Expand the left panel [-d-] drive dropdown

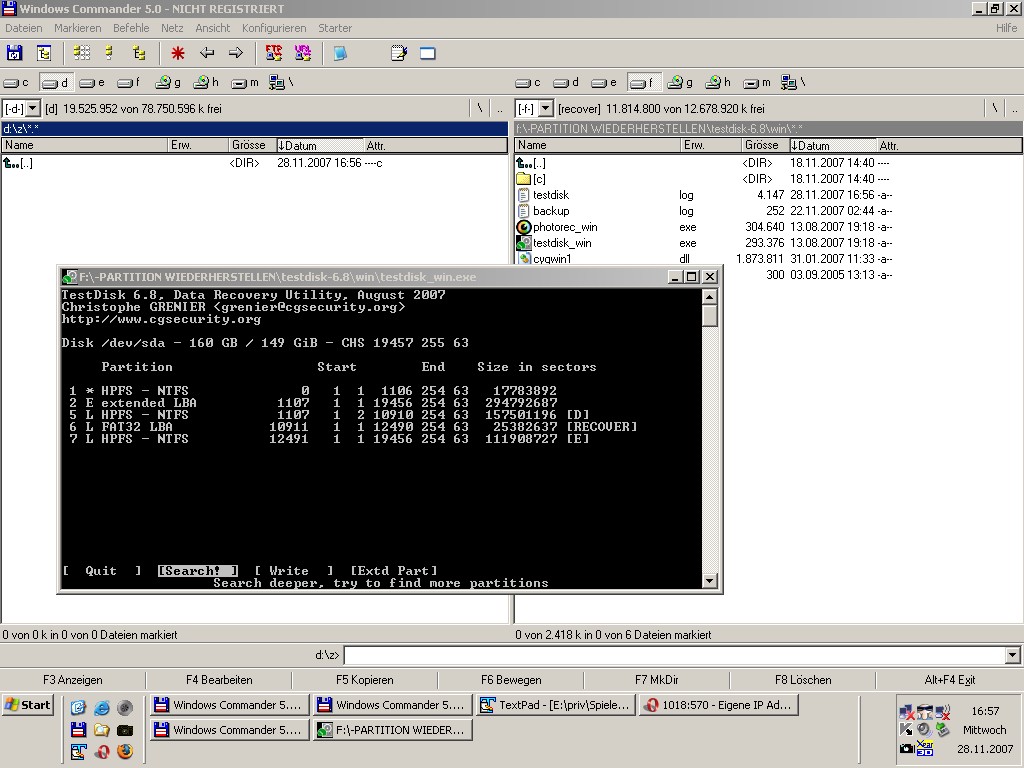tap(33, 108)
